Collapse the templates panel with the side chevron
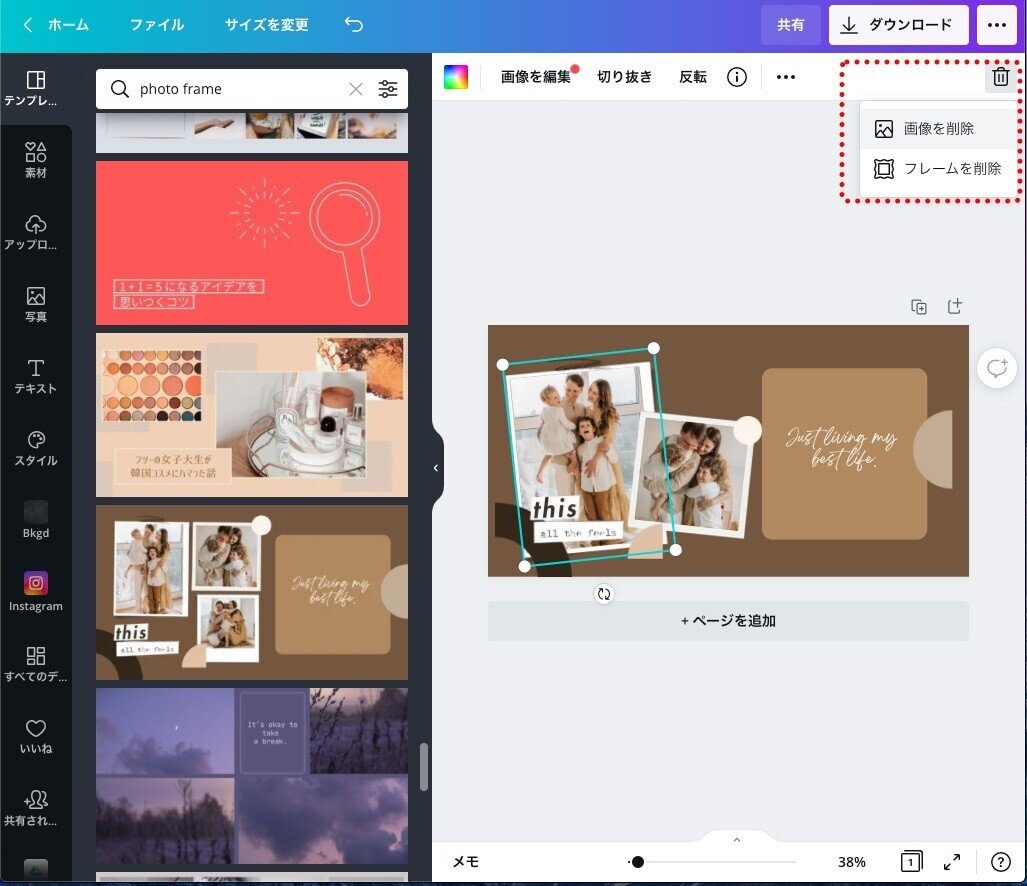The height and width of the screenshot is (886, 1027). tap(435, 467)
